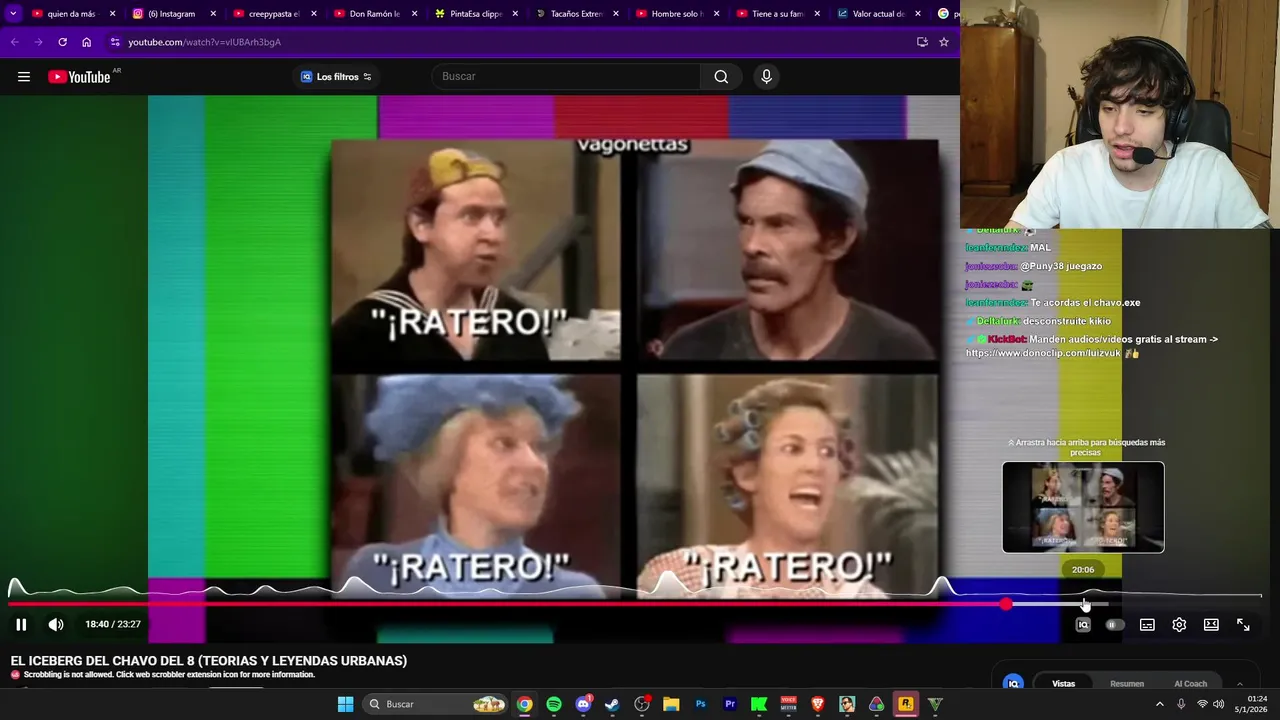Open Rockstar Games Launcher from taskbar

906,704
